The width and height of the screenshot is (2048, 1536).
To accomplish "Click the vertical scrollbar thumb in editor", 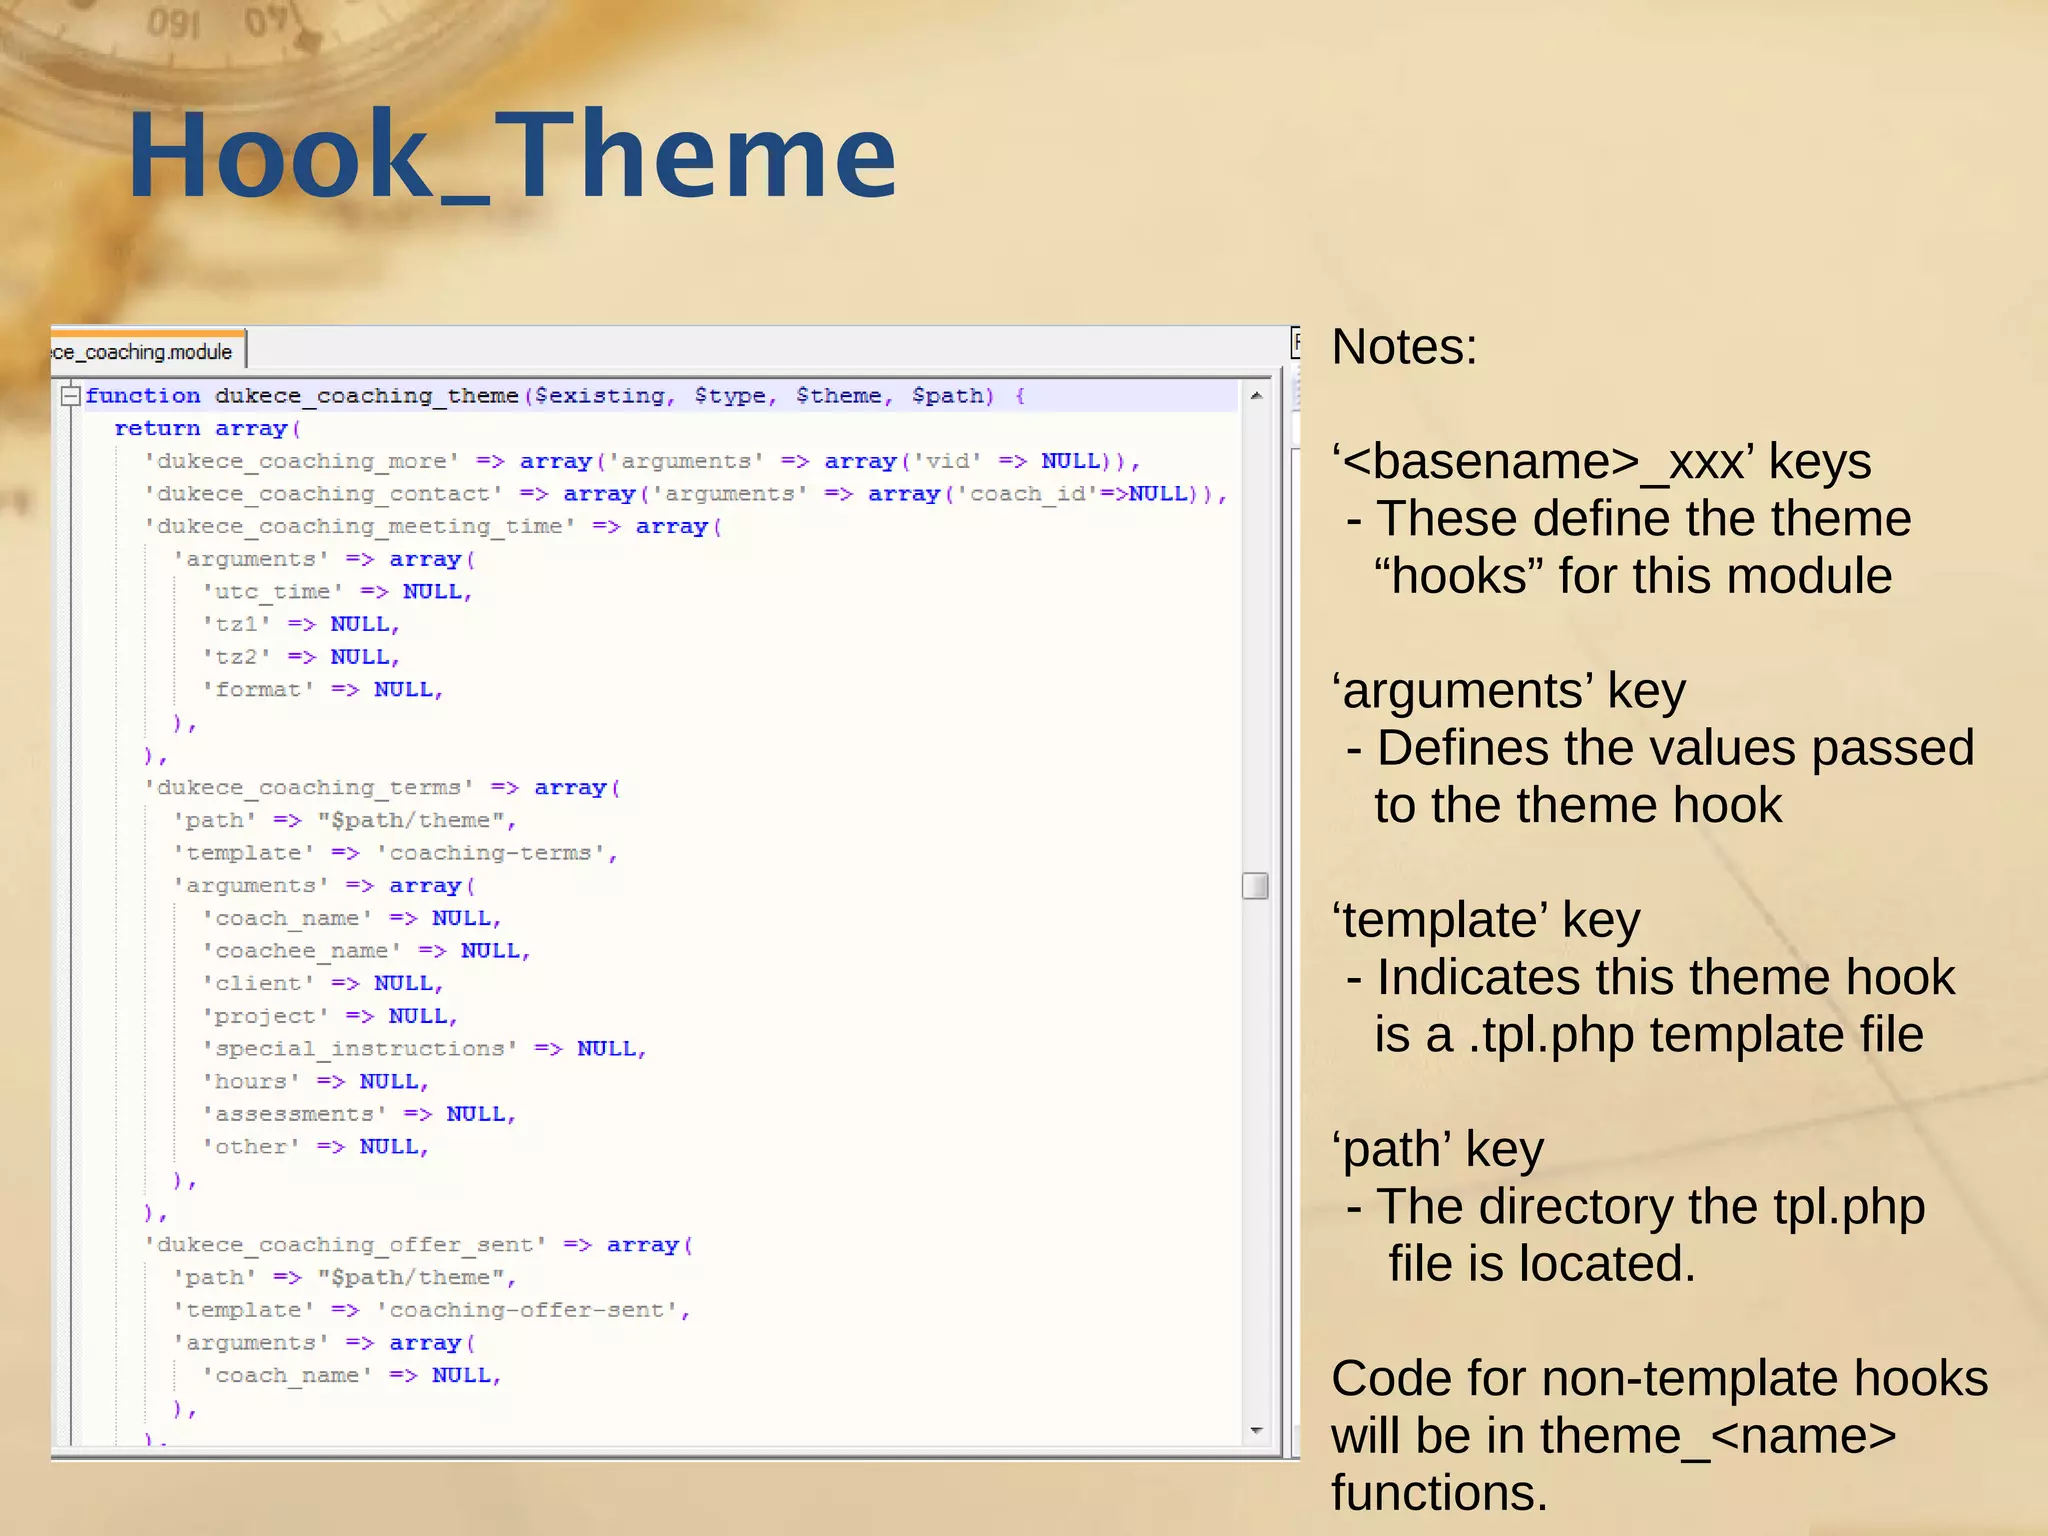I will [1255, 886].
